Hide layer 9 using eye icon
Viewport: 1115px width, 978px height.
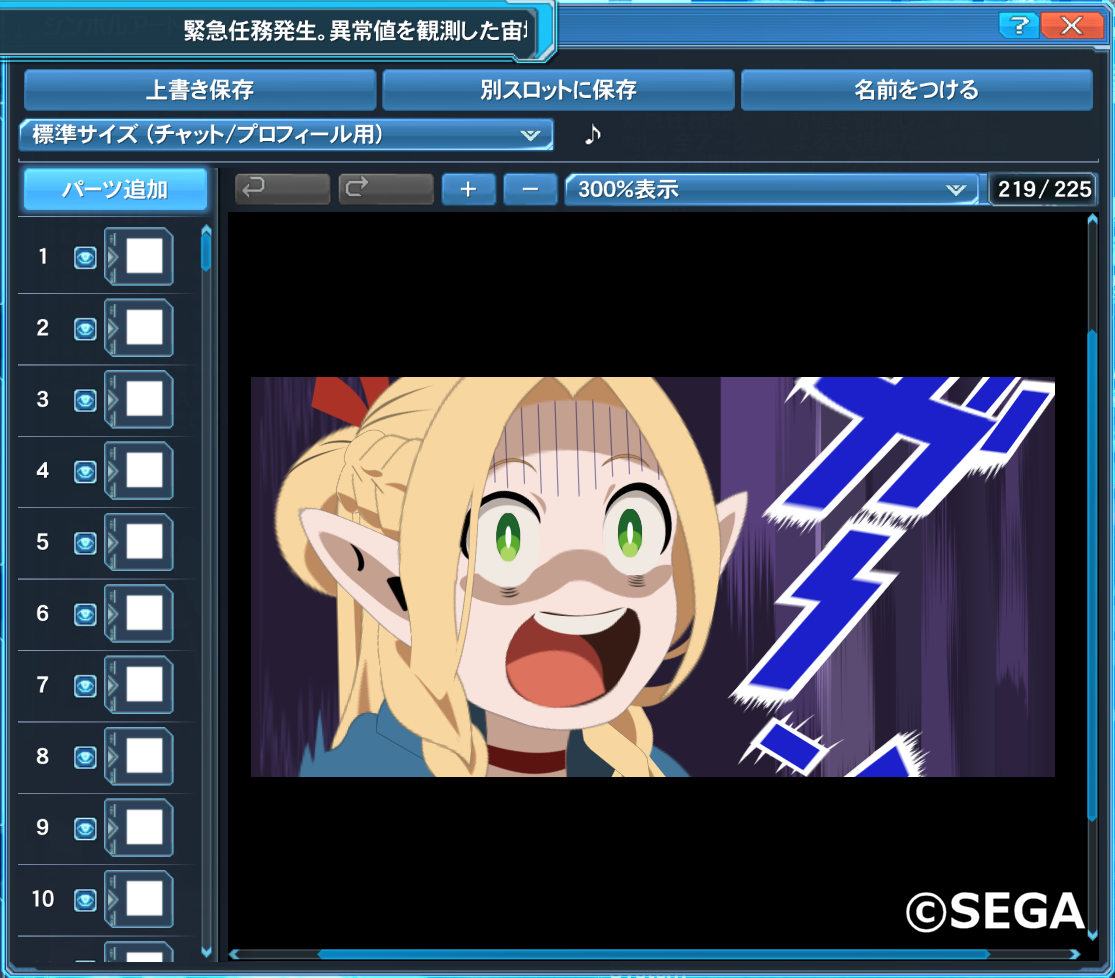click(x=85, y=829)
